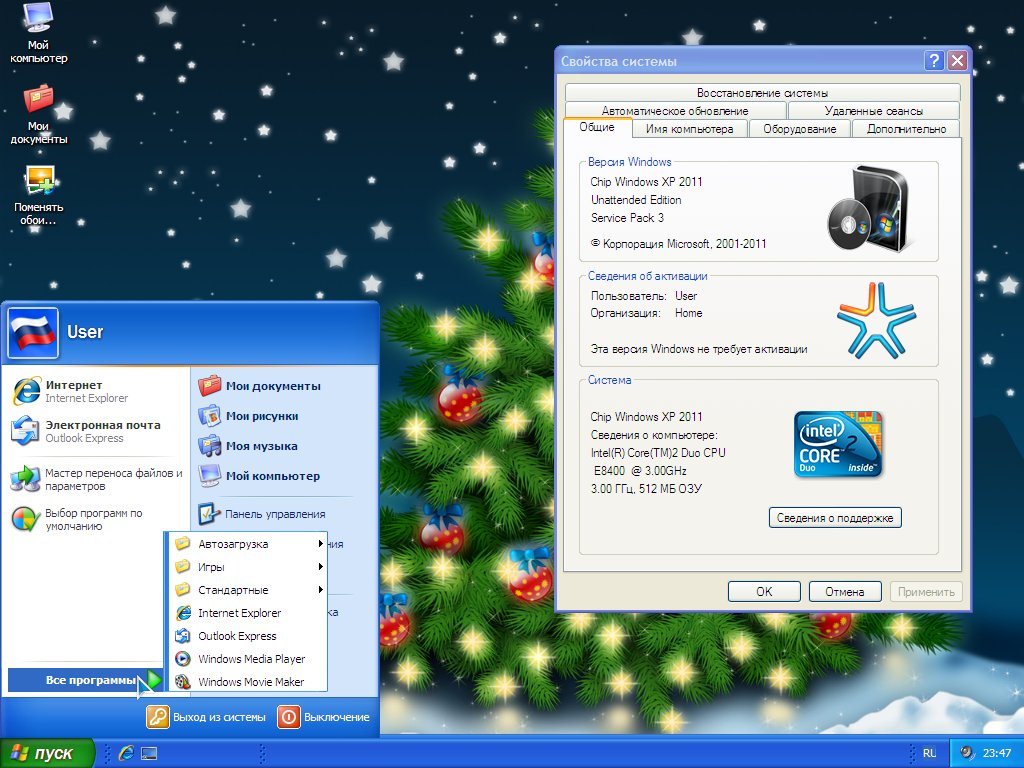Image resolution: width=1024 pixels, height=768 pixels.
Task: Click 'Unattended Edition' text
Action: click(x=636, y=200)
